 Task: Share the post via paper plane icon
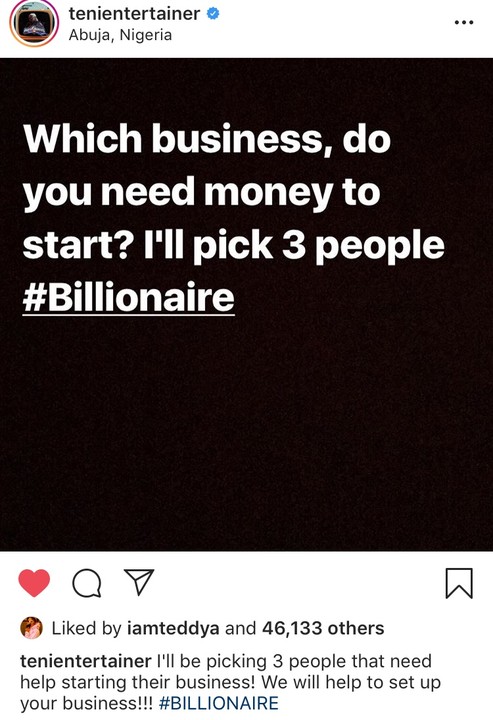coord(139,582)
